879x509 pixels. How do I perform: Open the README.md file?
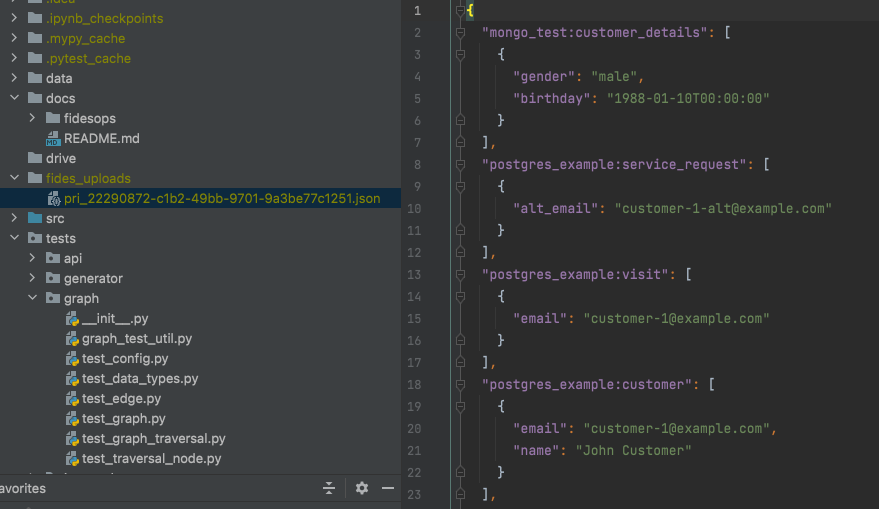[x=101, y=138]
